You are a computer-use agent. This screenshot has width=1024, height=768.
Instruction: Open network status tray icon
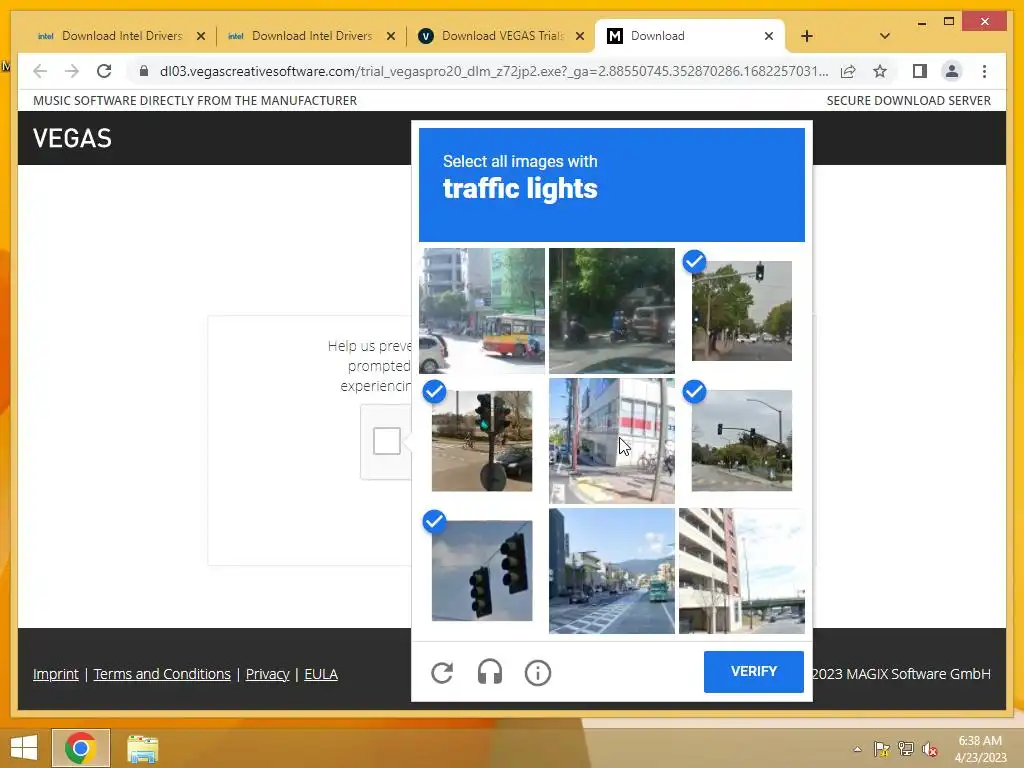(x=906, y=749)
